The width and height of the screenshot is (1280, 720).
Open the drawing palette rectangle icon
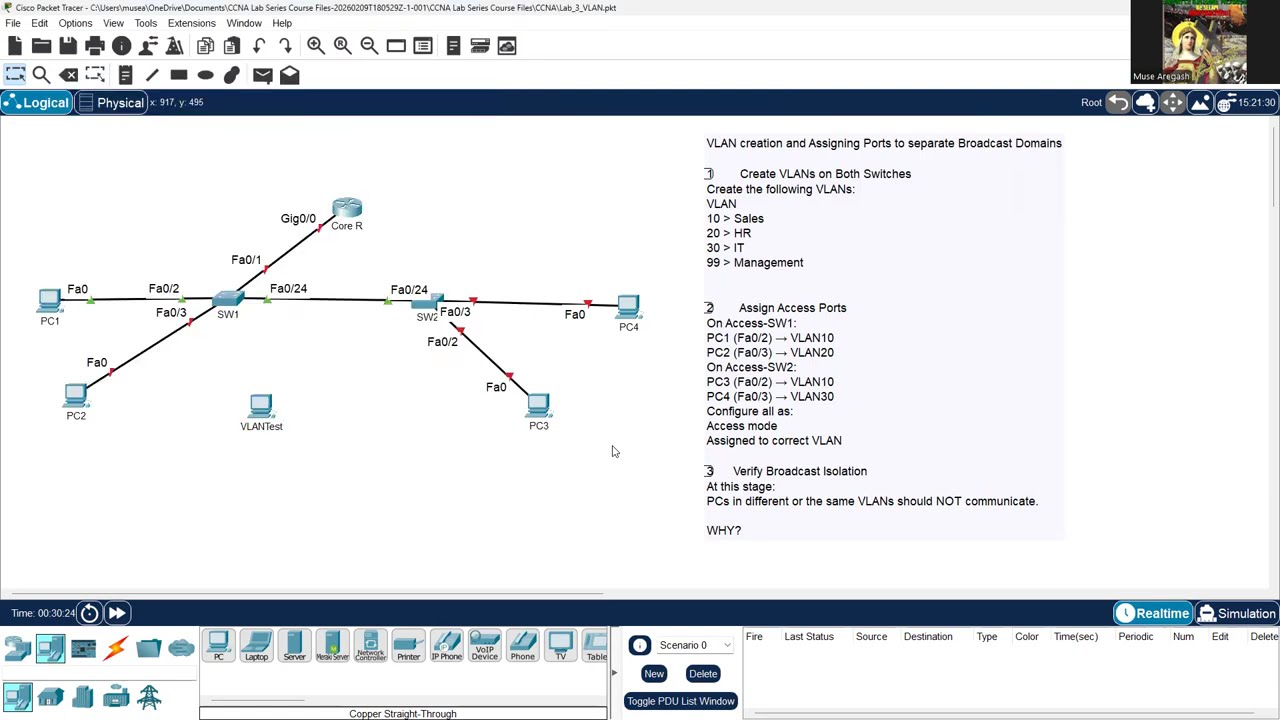[x=396, y=46]
